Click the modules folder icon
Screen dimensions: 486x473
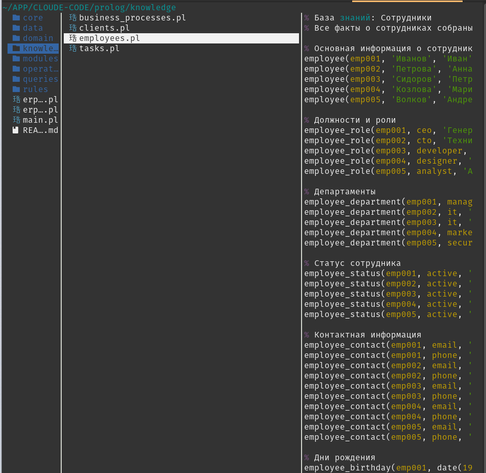point(16,59)
